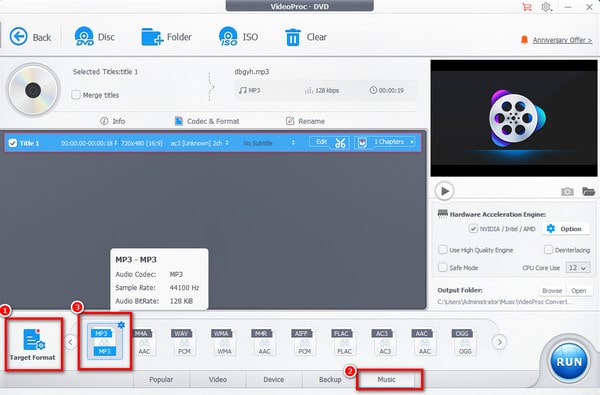The image size is (600, 395).
Task: Load an ISO image file
Action: click(x=238, y=37)
